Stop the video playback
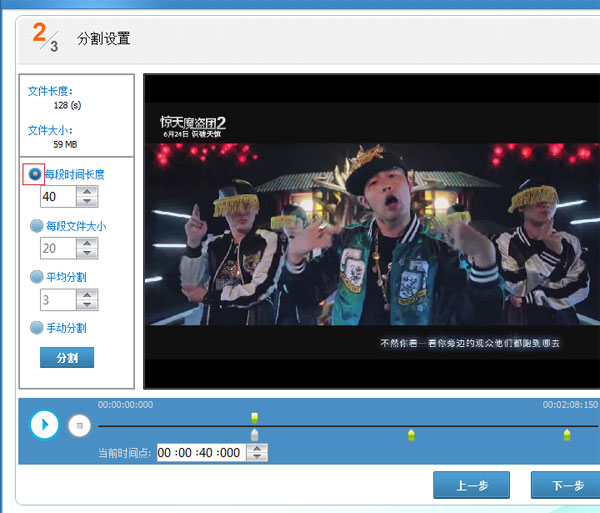 79,425
